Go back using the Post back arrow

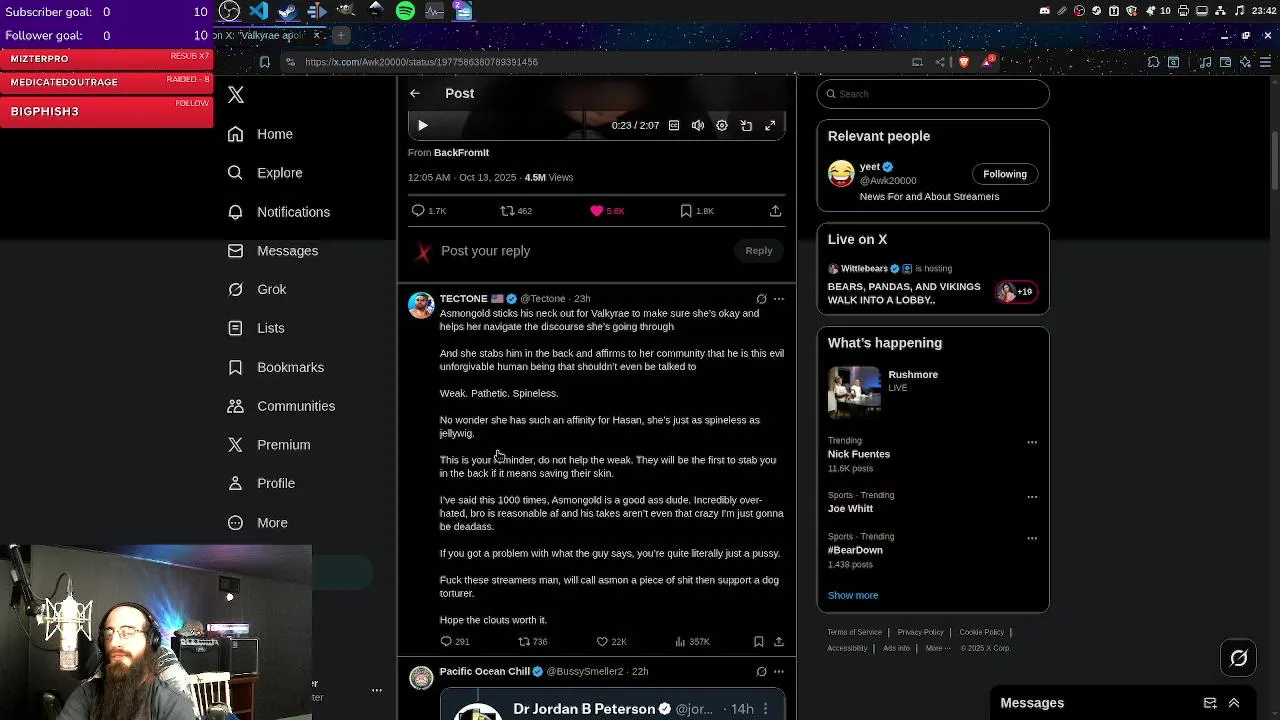[415, 93]
